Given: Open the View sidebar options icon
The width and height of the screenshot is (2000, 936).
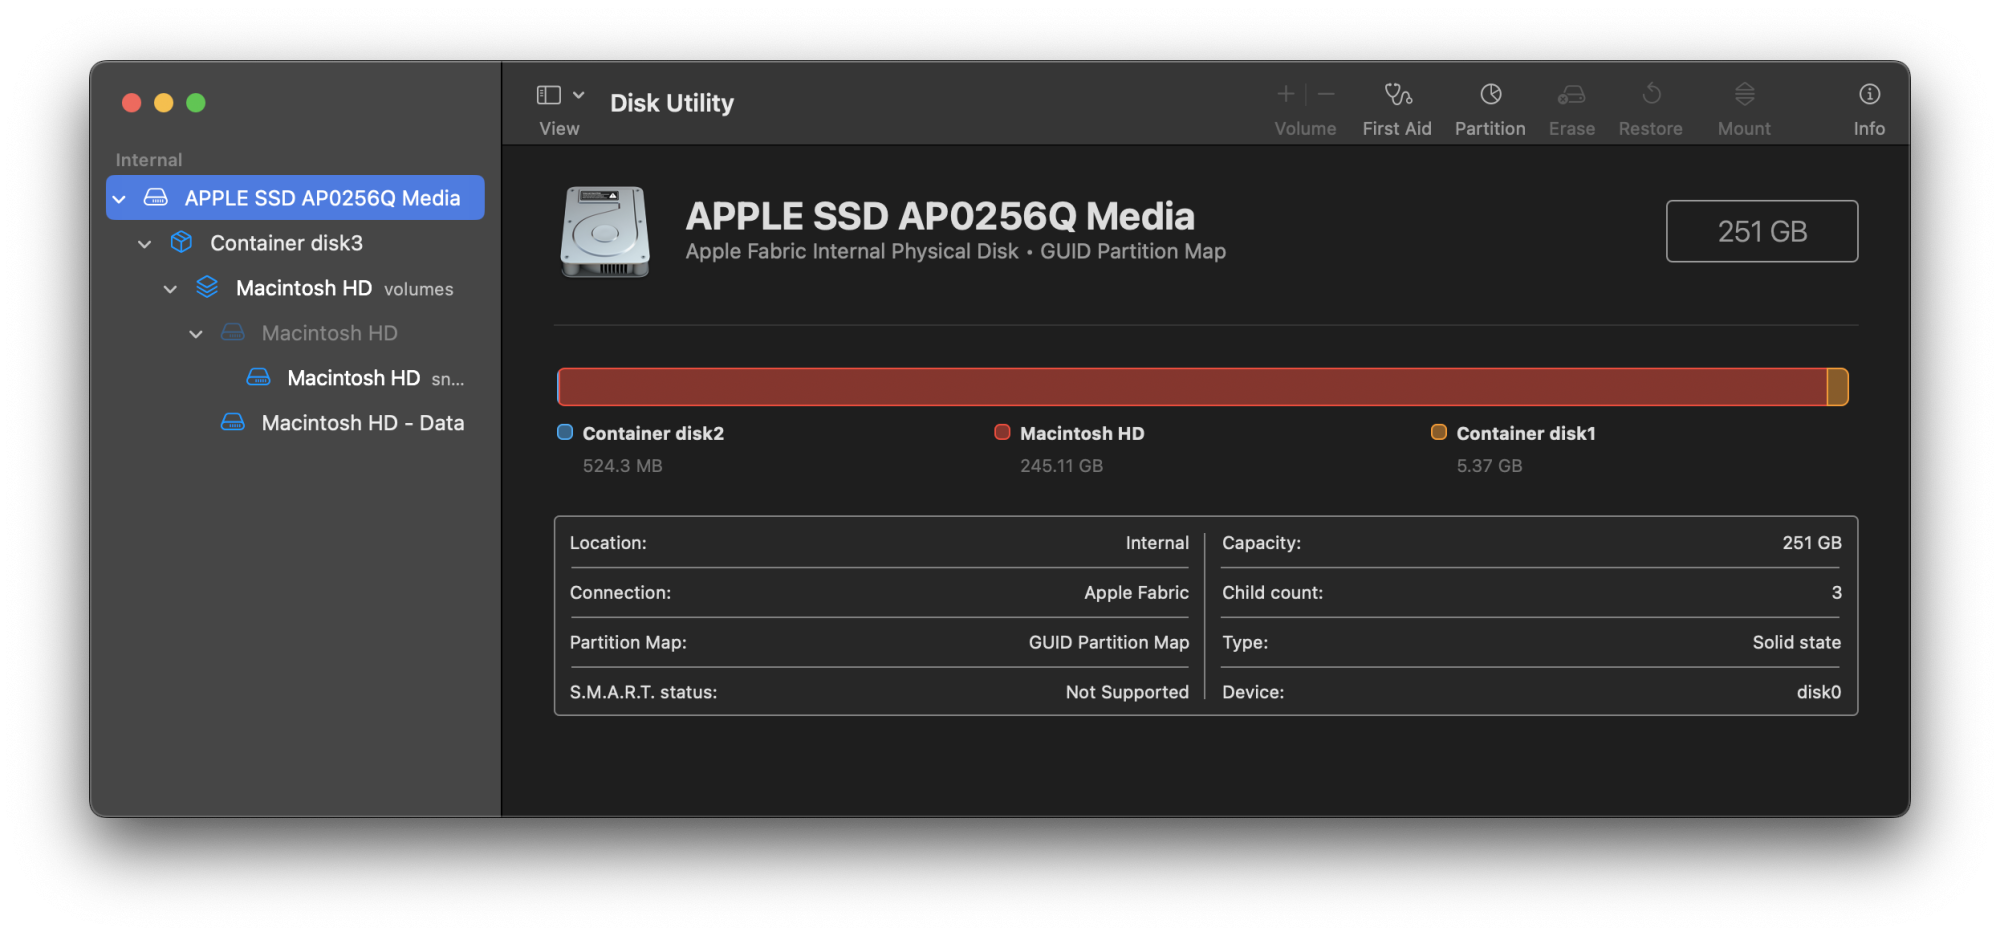Looking at the screenshot, I should tap(549, 95).
